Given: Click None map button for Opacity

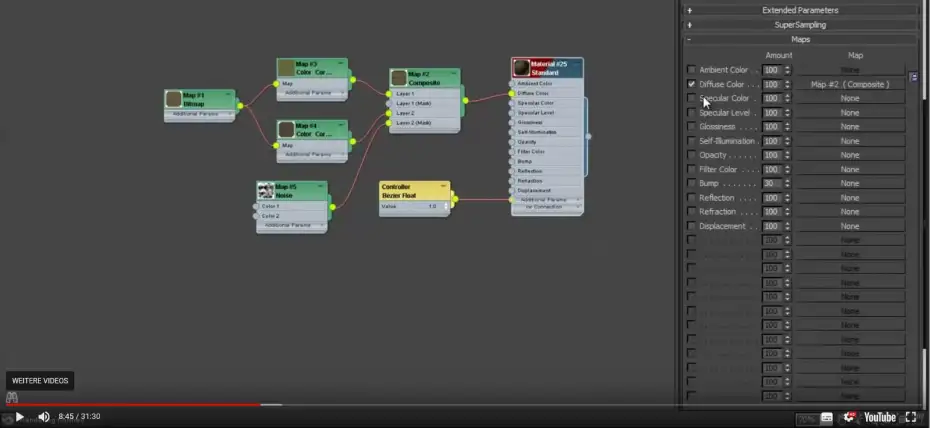Looking at the screenshot, I should click(850, 155).
